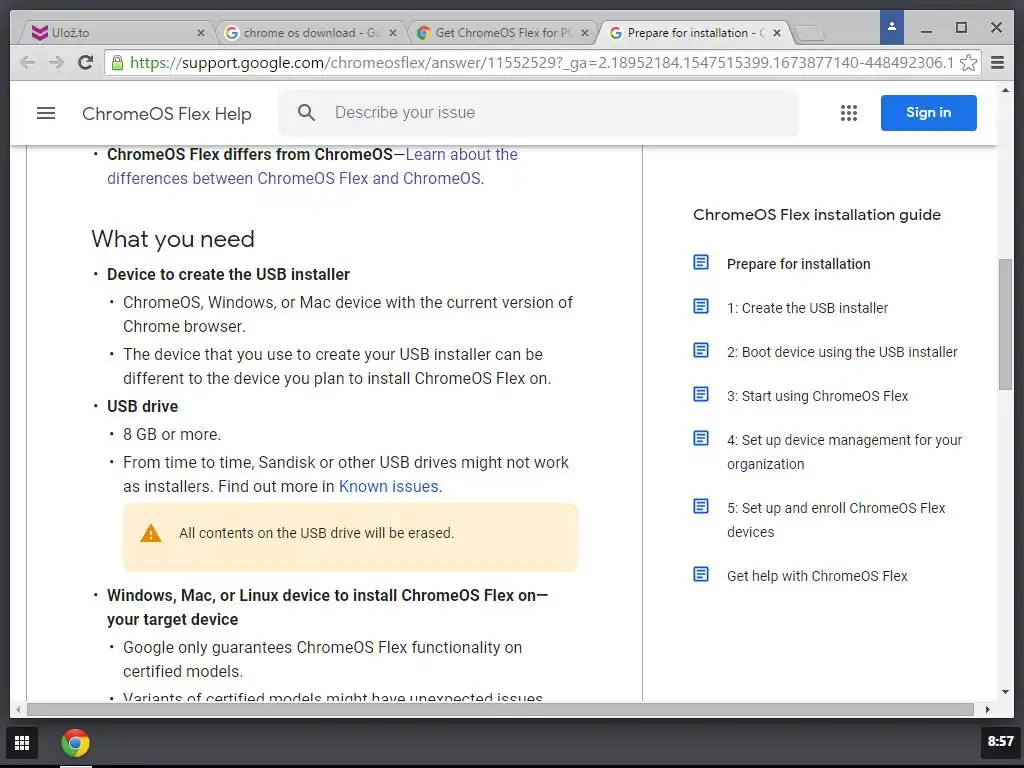This screenshot has width=1024, height=768.
Task: Click the URL address bar
Action: click(541, 63)
